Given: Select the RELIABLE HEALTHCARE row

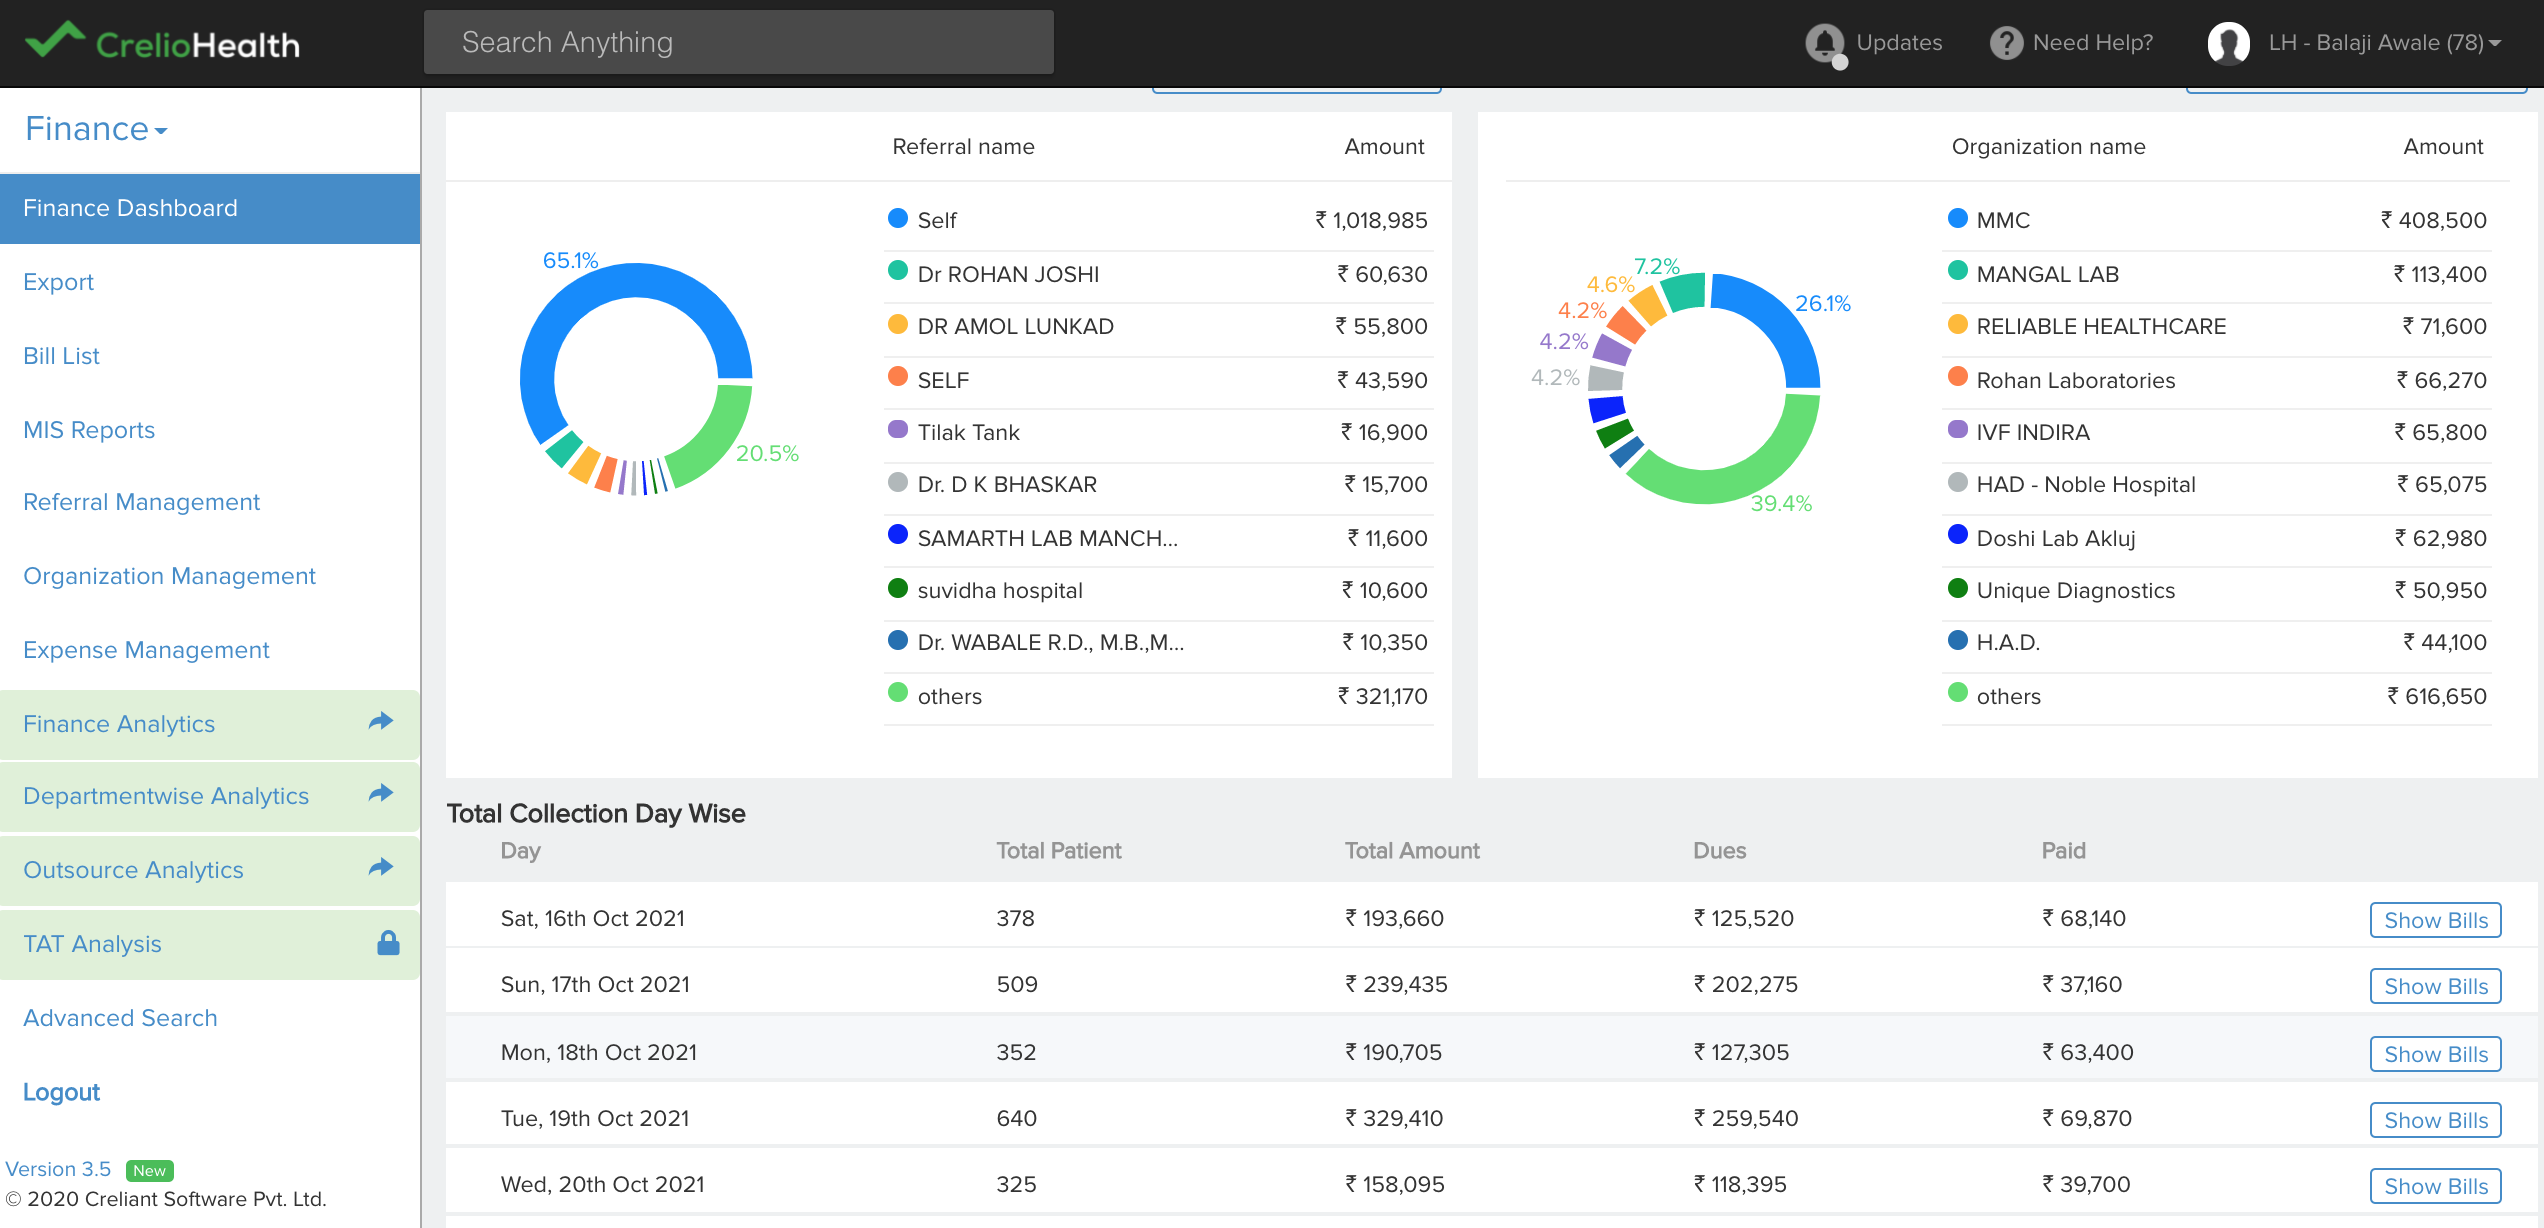Looking at the screenshot, I should (2216, 327).
